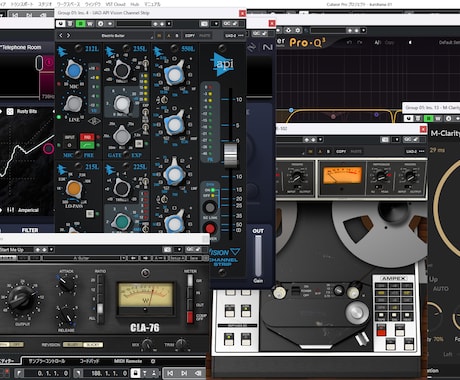Image resolution: width=460 pixels, height=380 pixels.
Task: Go to the next marker in transport
Action: pos(184,373)
